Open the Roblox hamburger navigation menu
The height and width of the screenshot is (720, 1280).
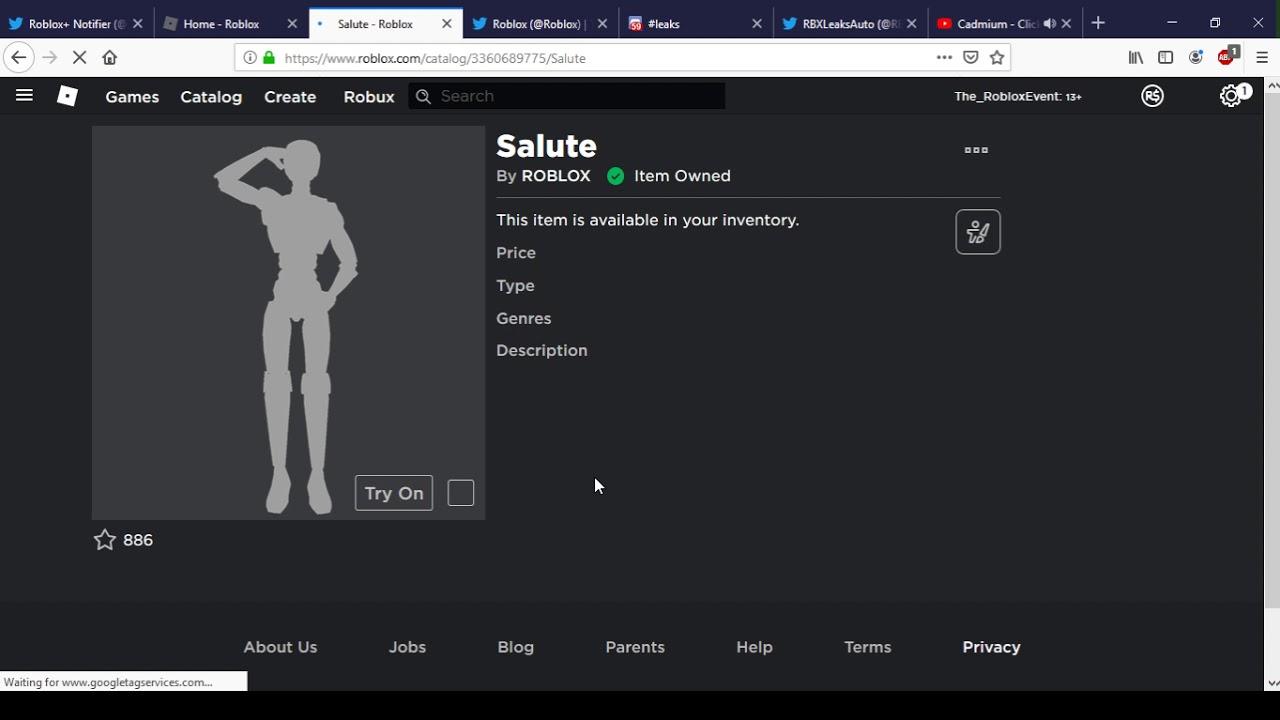[x=24, y=96]
